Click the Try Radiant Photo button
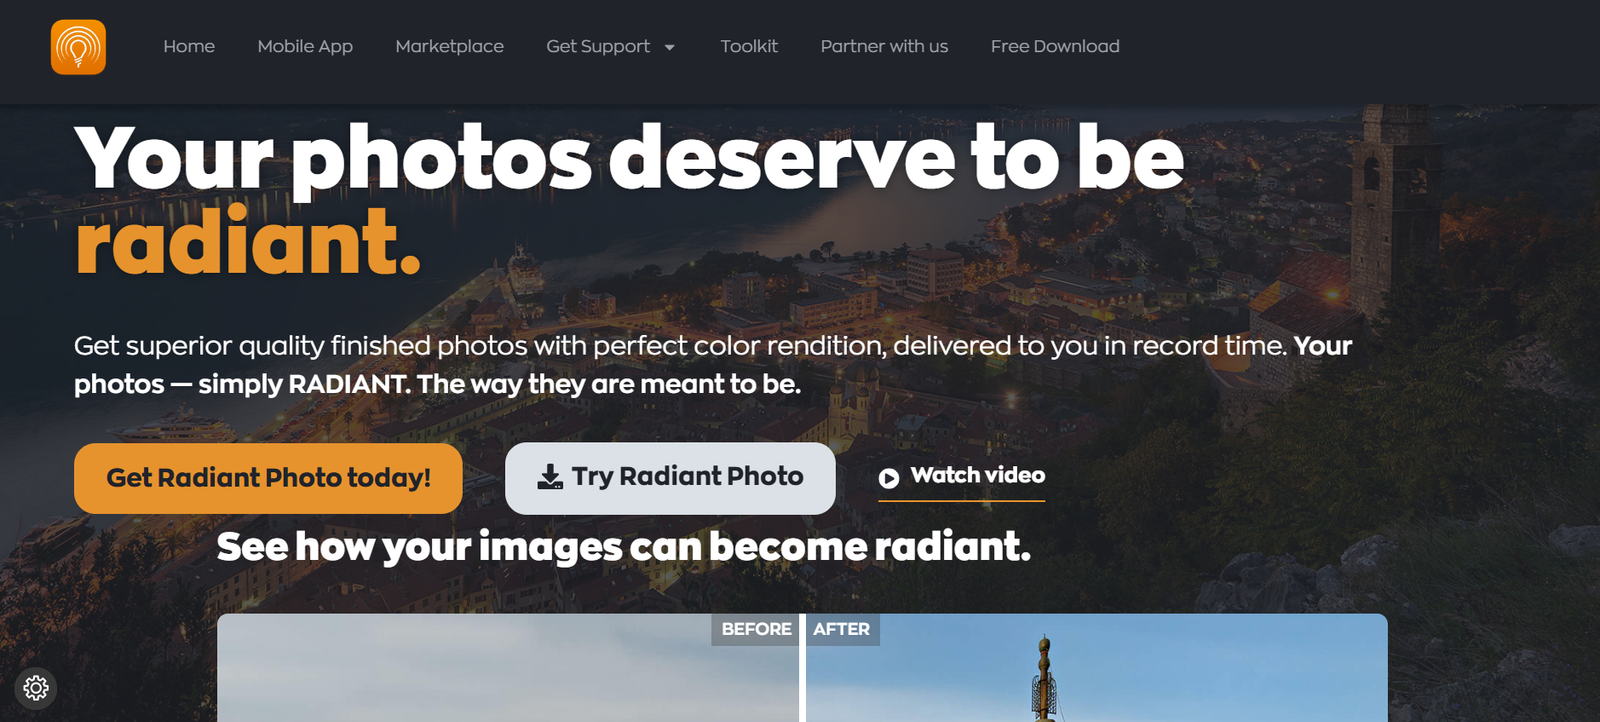The image size is (1600, 722). (x=670, y=478)
